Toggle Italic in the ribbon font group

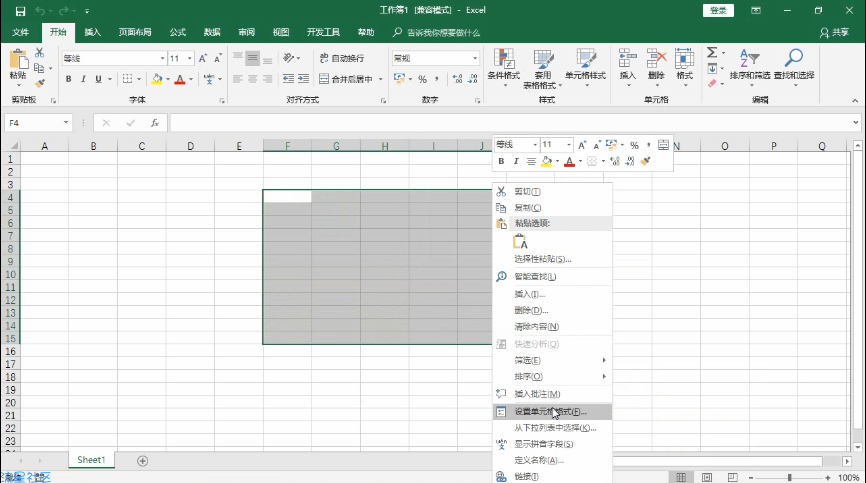83,79
